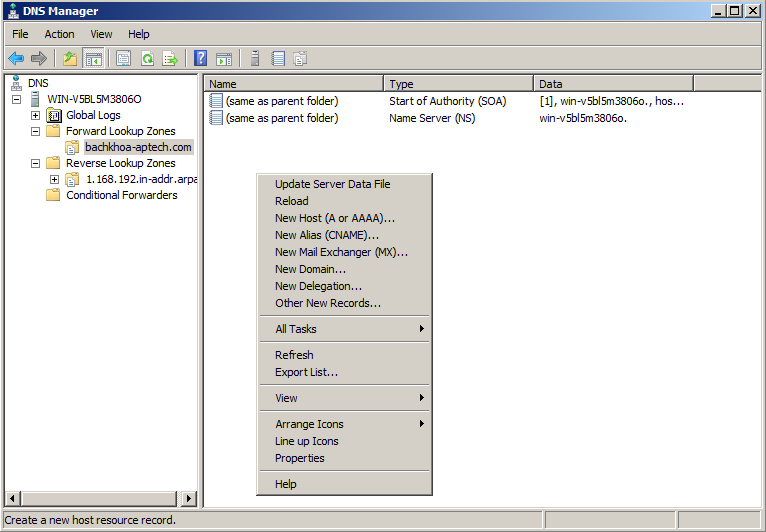Sort by the Type column header

click(x=459, y=84)
